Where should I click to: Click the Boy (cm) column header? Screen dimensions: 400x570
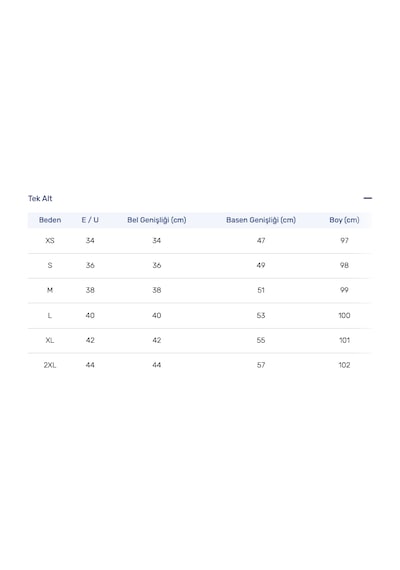click(344, 220)
